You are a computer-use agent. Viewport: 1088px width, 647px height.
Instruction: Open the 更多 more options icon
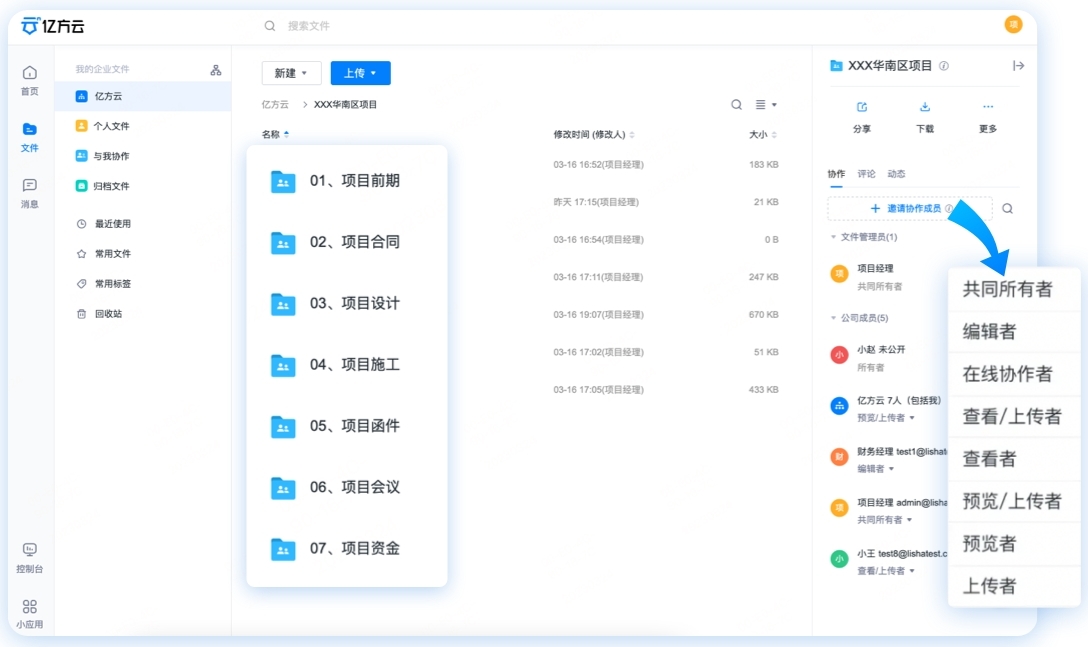(x=988, y=107)
